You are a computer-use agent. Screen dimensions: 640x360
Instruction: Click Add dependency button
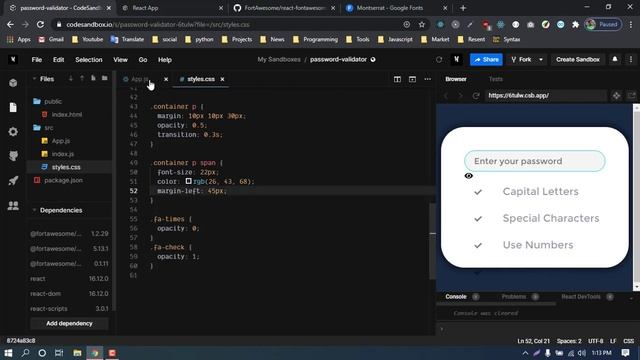(x=69, y=323)
